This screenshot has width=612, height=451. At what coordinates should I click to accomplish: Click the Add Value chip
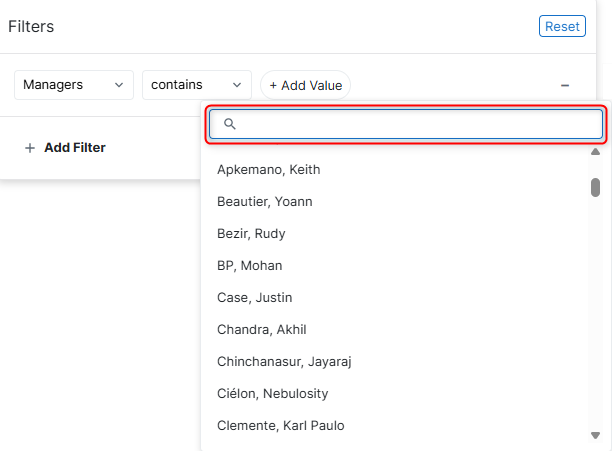pyautogui.click(x=305, y=85)
